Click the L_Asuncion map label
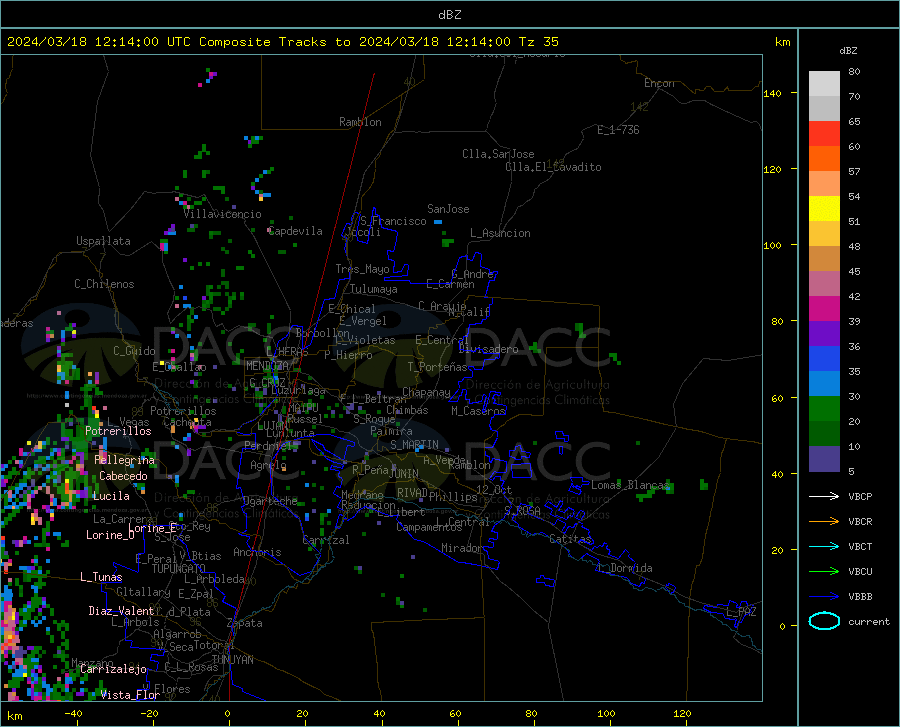 click(500, 233)
